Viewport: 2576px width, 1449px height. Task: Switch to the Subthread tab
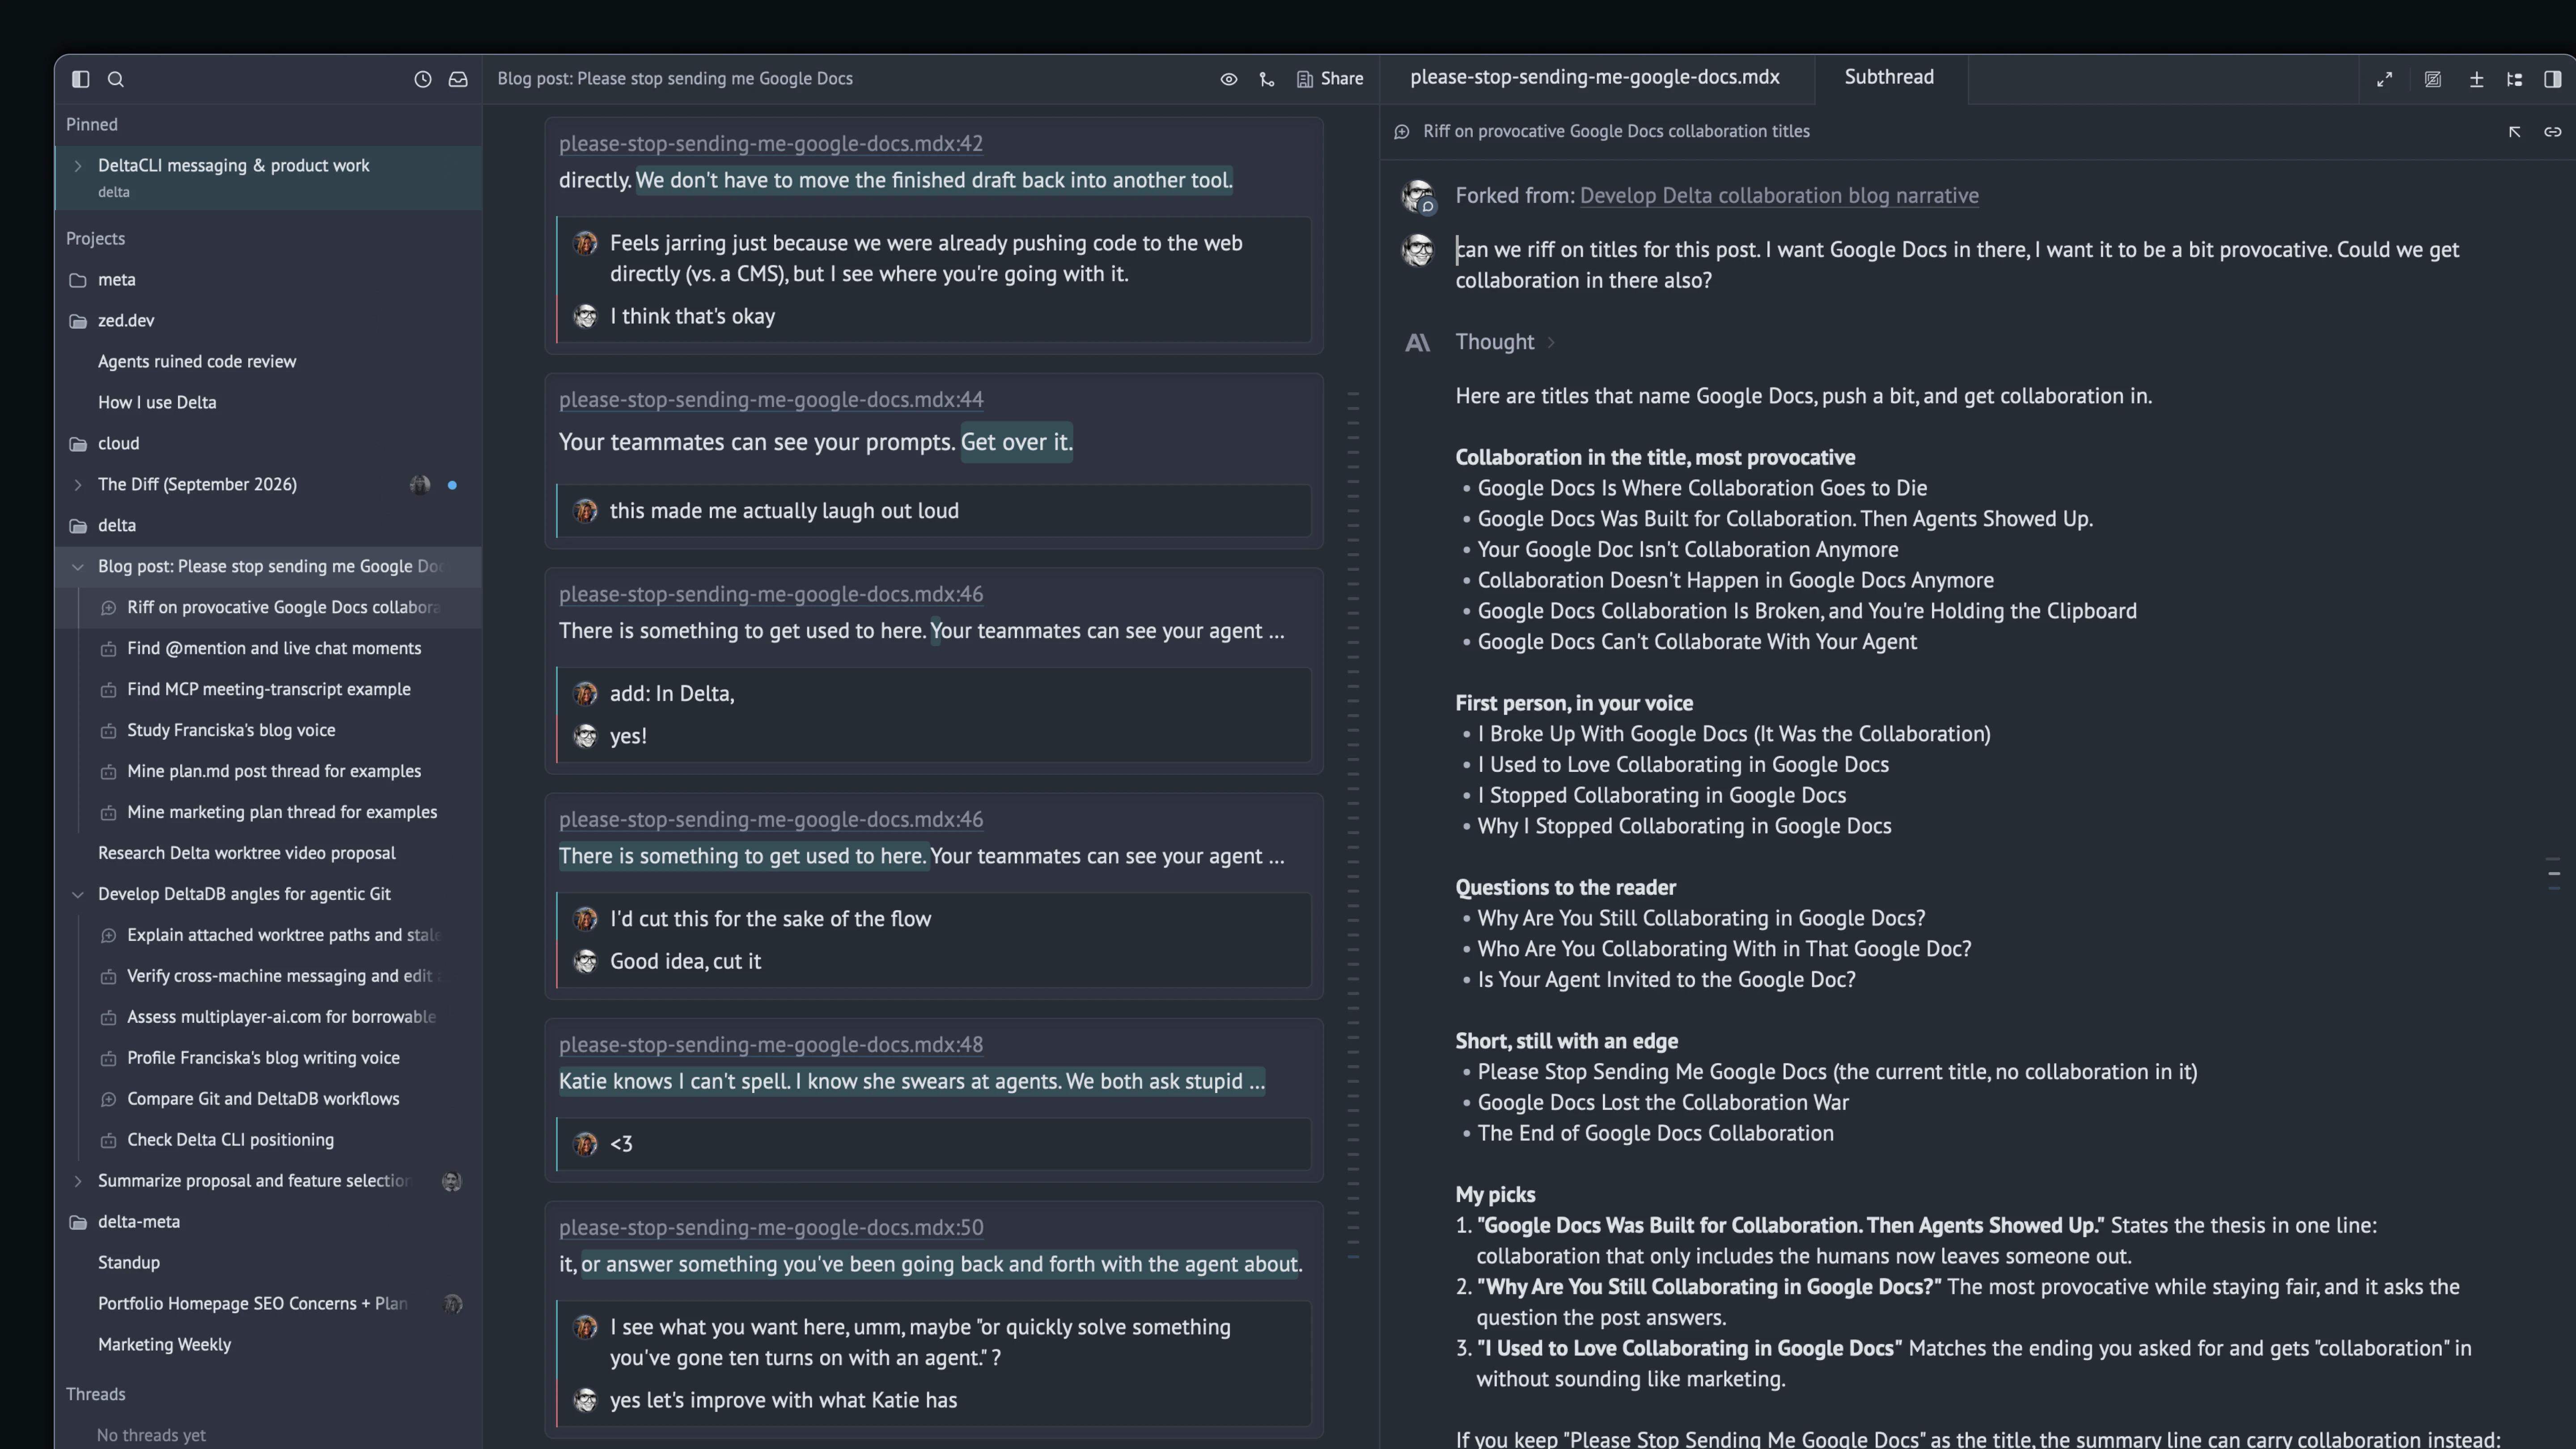click(x=1889, y=77)
